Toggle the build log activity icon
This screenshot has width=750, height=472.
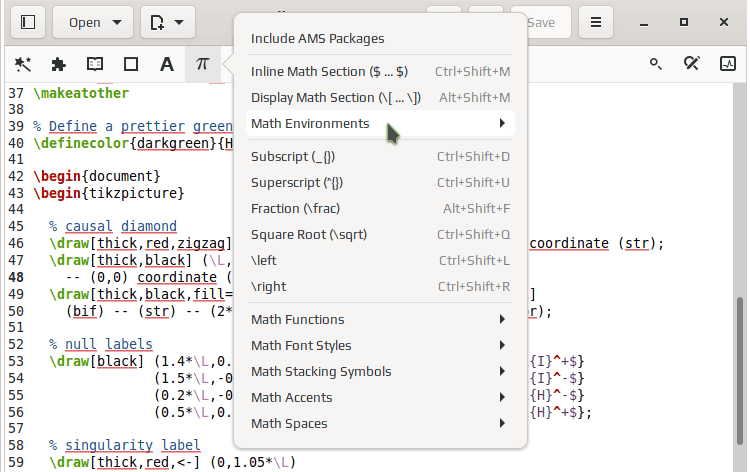728,64
